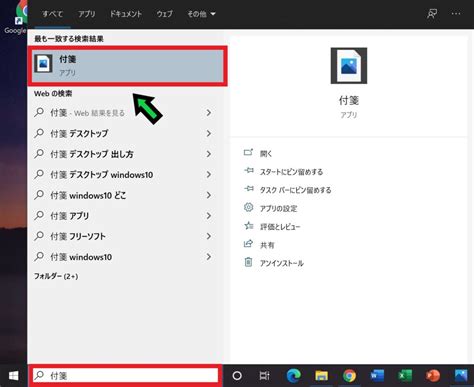Click the taskbar search box containing 付箋

coord(125,376)
